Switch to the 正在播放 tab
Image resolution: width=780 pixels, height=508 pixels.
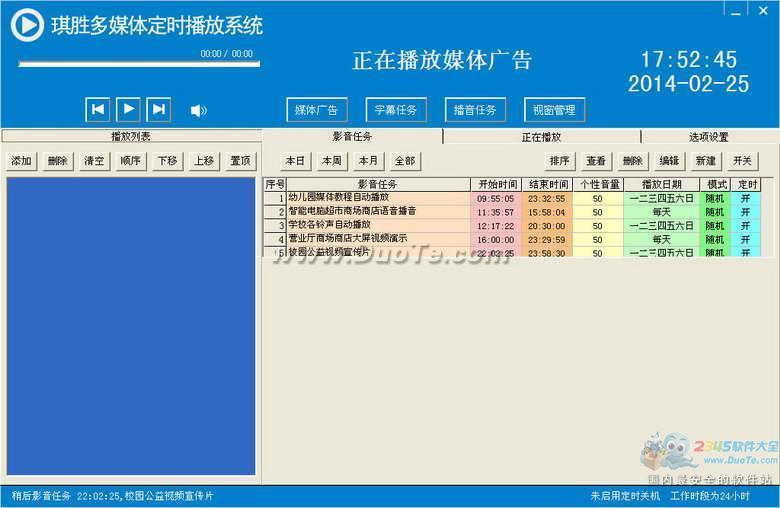[x=541, y=137]
